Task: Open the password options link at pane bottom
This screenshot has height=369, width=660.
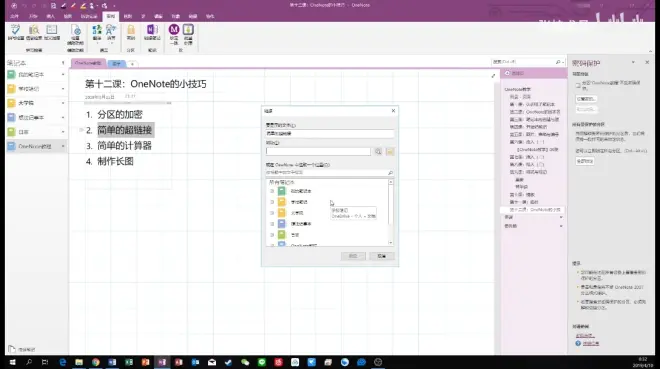Action: (x=585, y=335)
